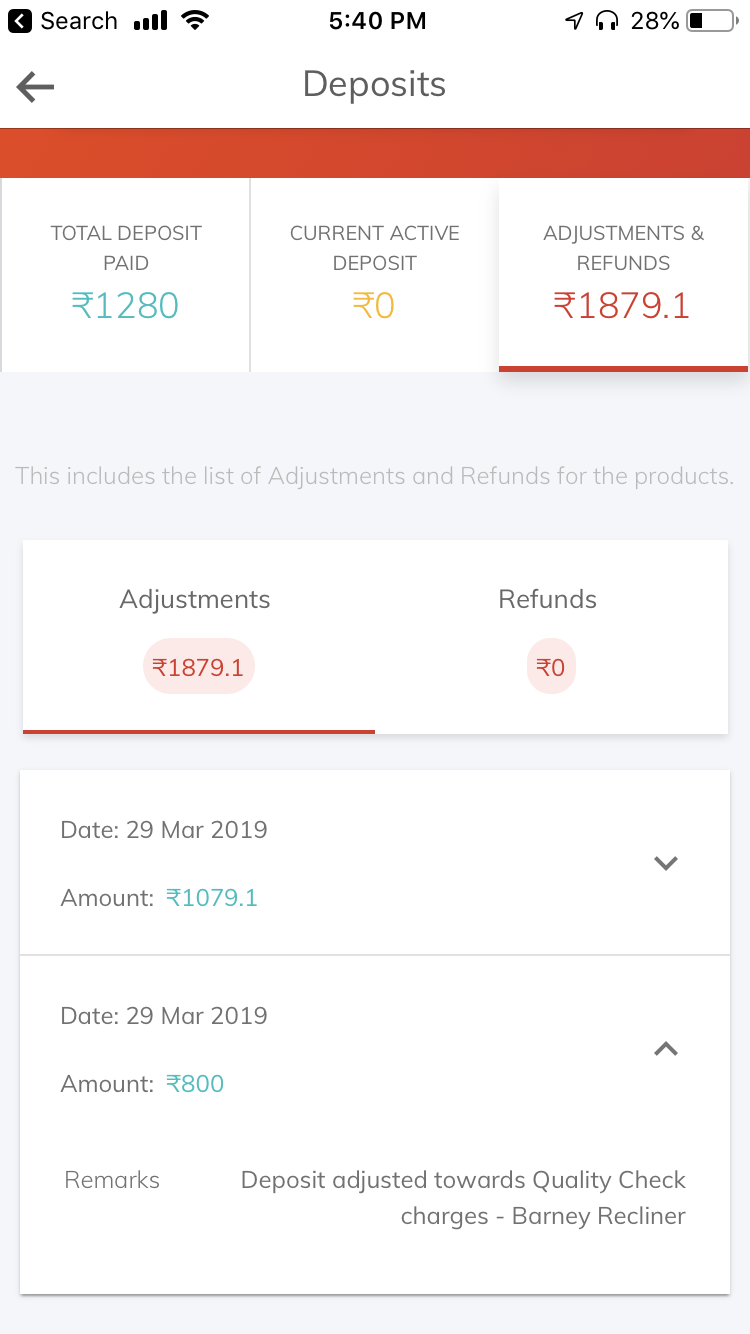
Task: Tap the cellular signal bars icon
Action: 150,21
